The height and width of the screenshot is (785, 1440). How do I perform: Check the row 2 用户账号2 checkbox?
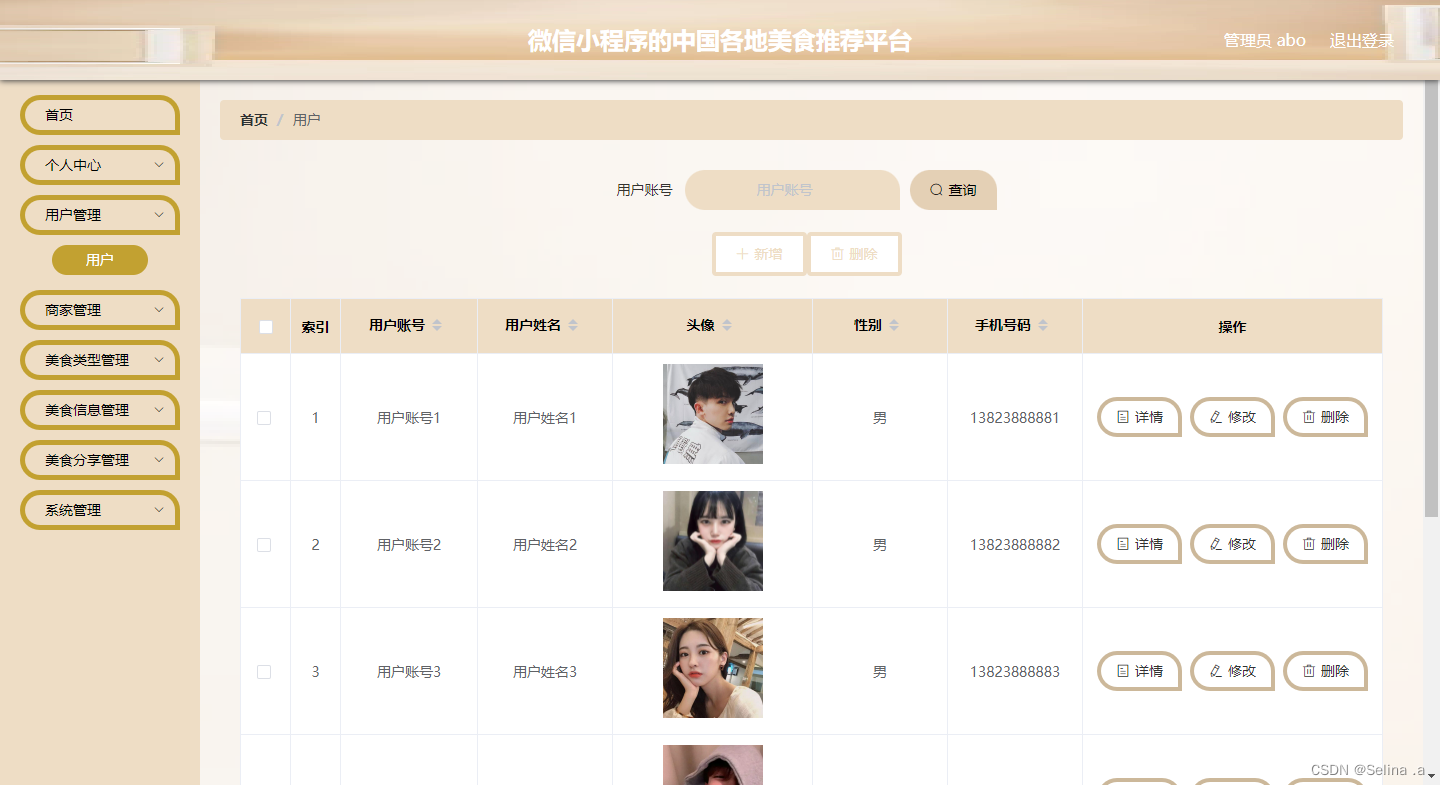[264, 545]
